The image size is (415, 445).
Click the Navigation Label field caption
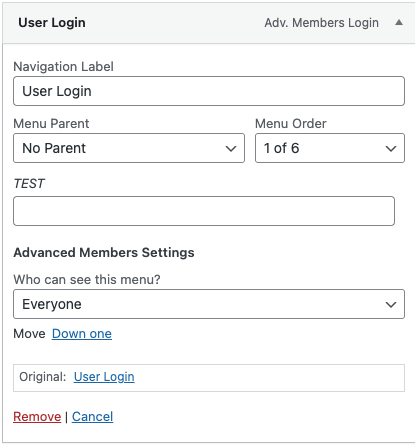click(x=64, y=67)
